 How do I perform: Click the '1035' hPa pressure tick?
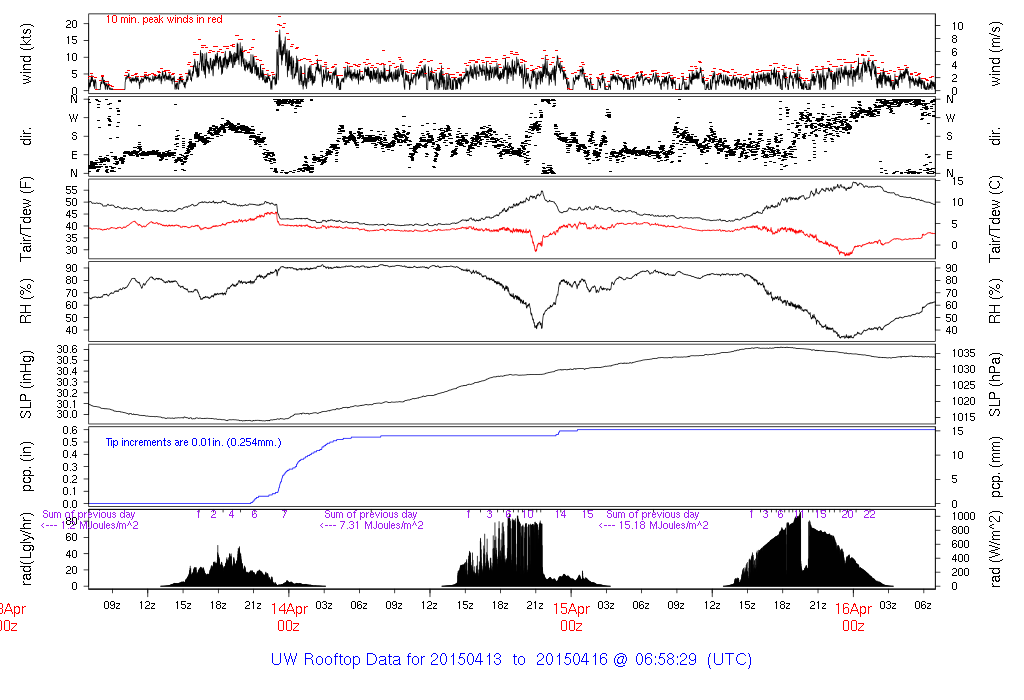[963, 353]
